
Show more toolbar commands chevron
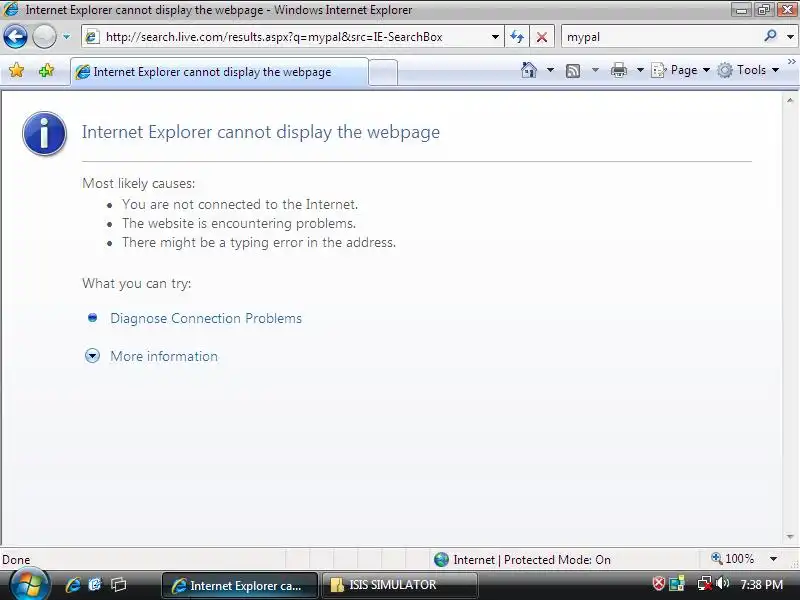(x=791, y=62)
